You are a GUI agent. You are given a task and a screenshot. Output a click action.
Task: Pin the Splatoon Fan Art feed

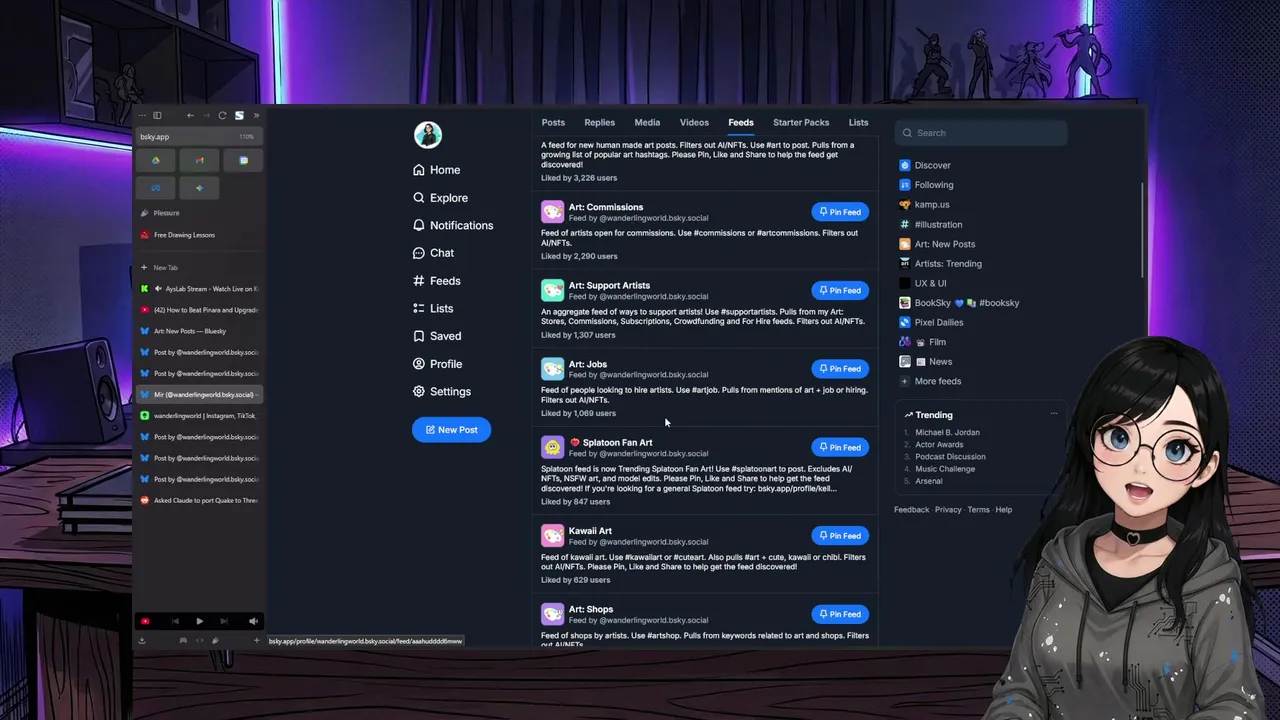[840, 447]
